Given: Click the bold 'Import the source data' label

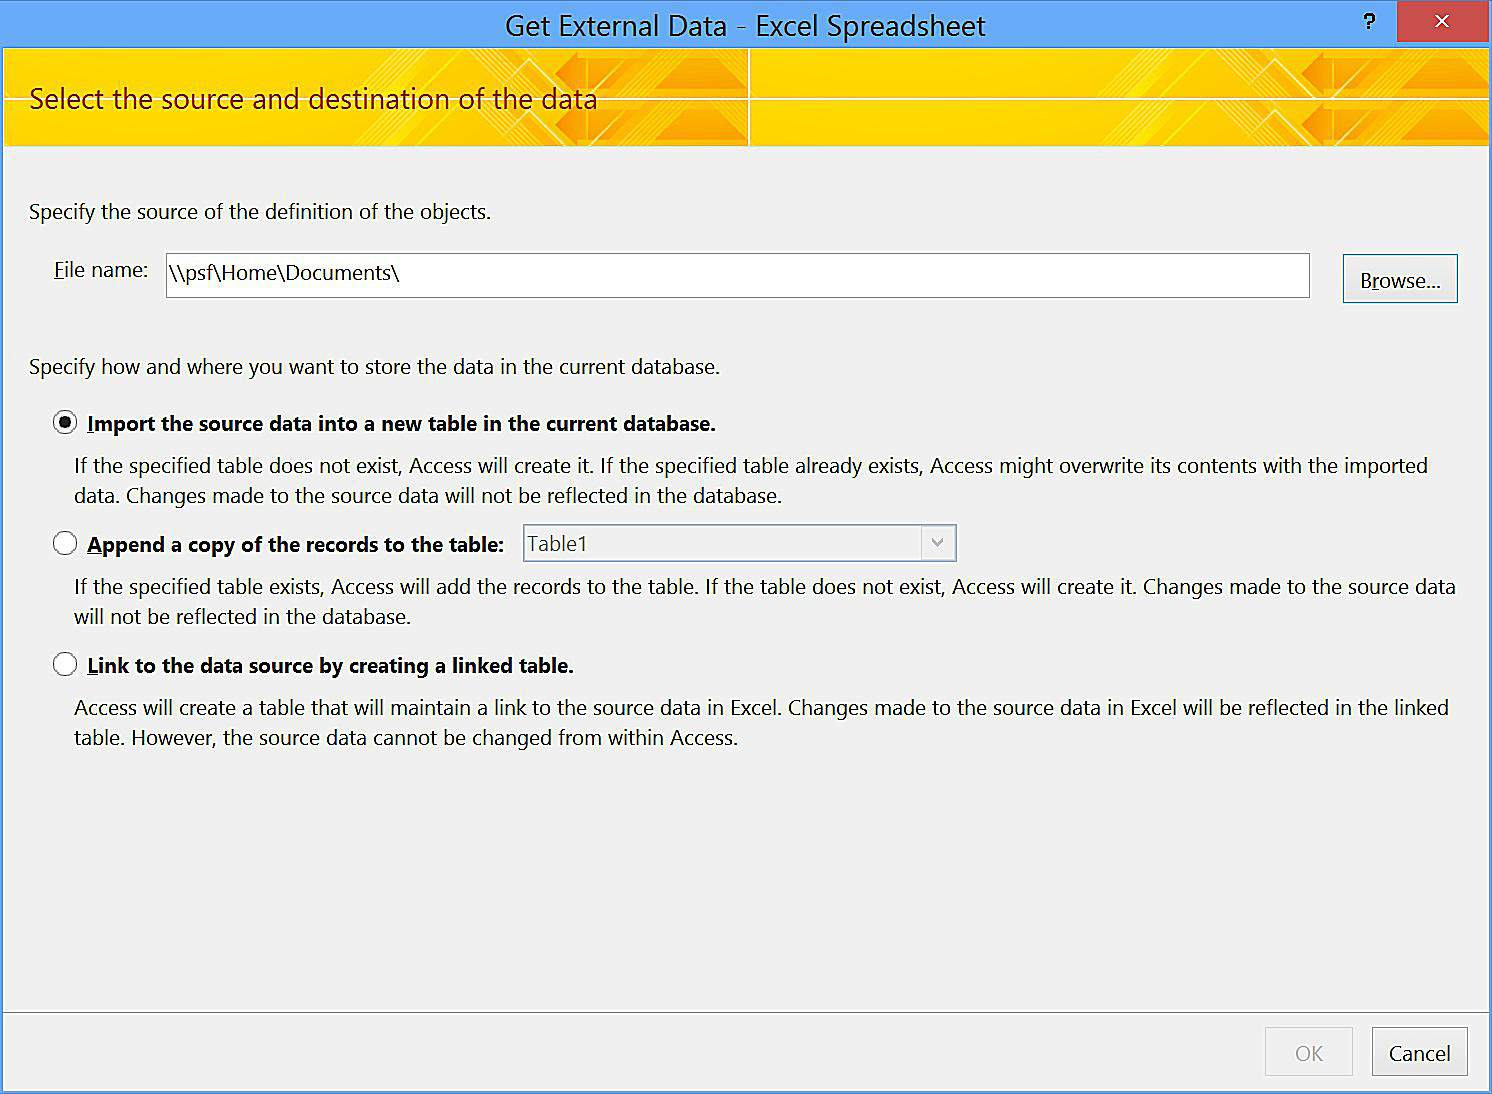Looking at the screenshot, I should point(401,423).
